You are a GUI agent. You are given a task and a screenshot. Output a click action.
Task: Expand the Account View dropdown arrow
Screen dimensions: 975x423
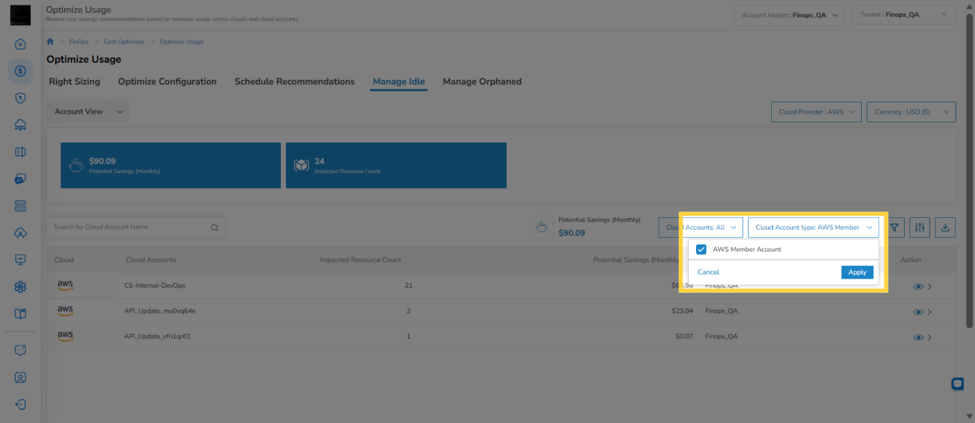click(x=120, y=111)
